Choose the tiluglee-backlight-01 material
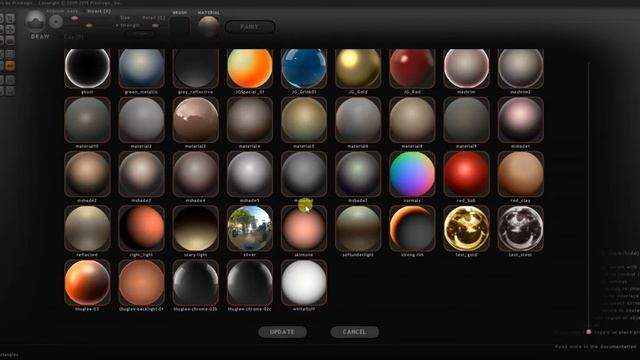The image size is (640, 360). [141, 282]
